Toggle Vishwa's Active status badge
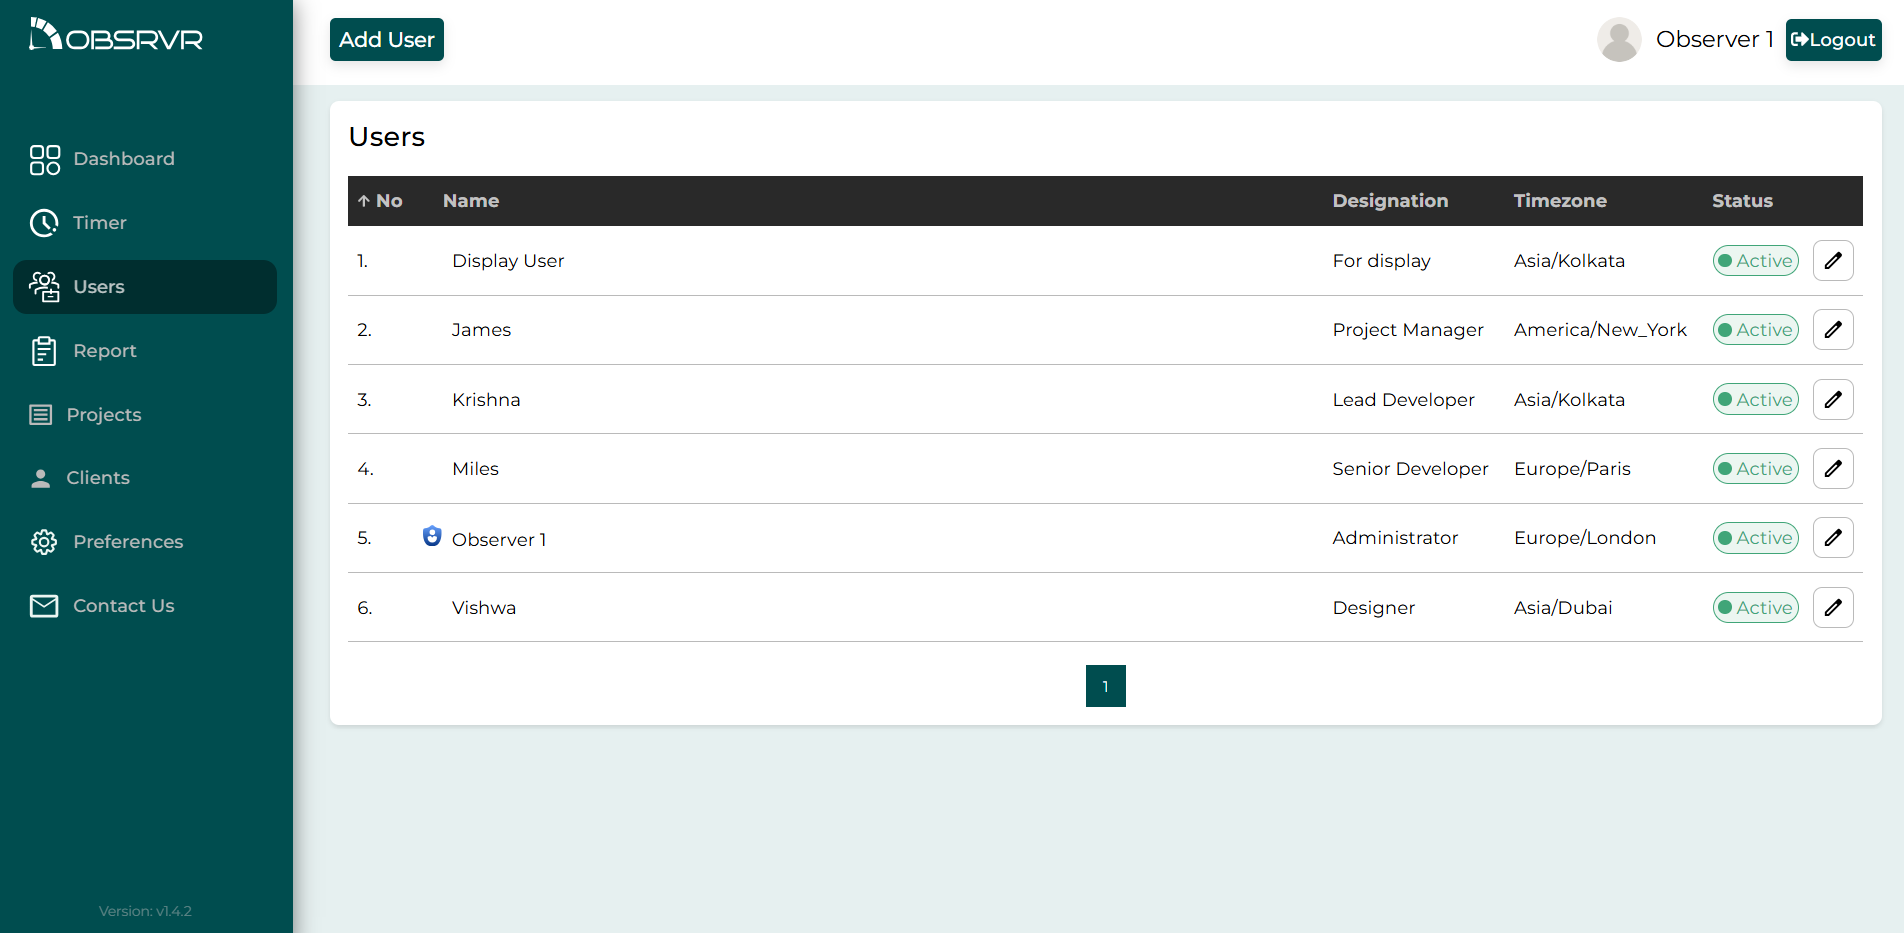Viewport: 1904px width, 933px height. (1755, 608)
